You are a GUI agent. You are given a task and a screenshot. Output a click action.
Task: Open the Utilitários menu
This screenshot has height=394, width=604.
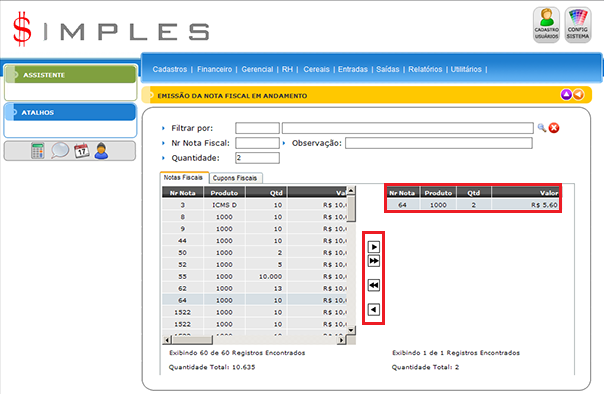[x=466, y=69]
